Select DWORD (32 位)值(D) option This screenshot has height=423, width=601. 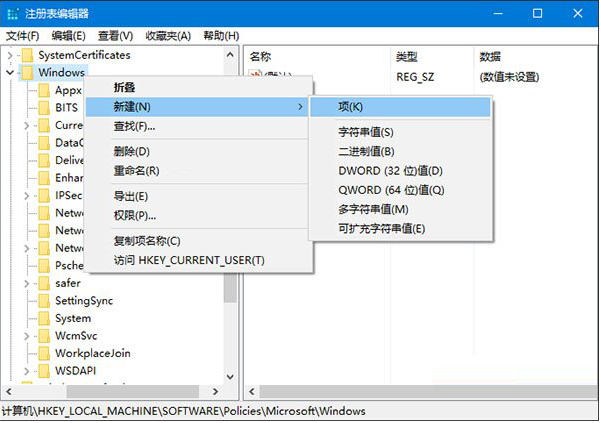[390, 171]
